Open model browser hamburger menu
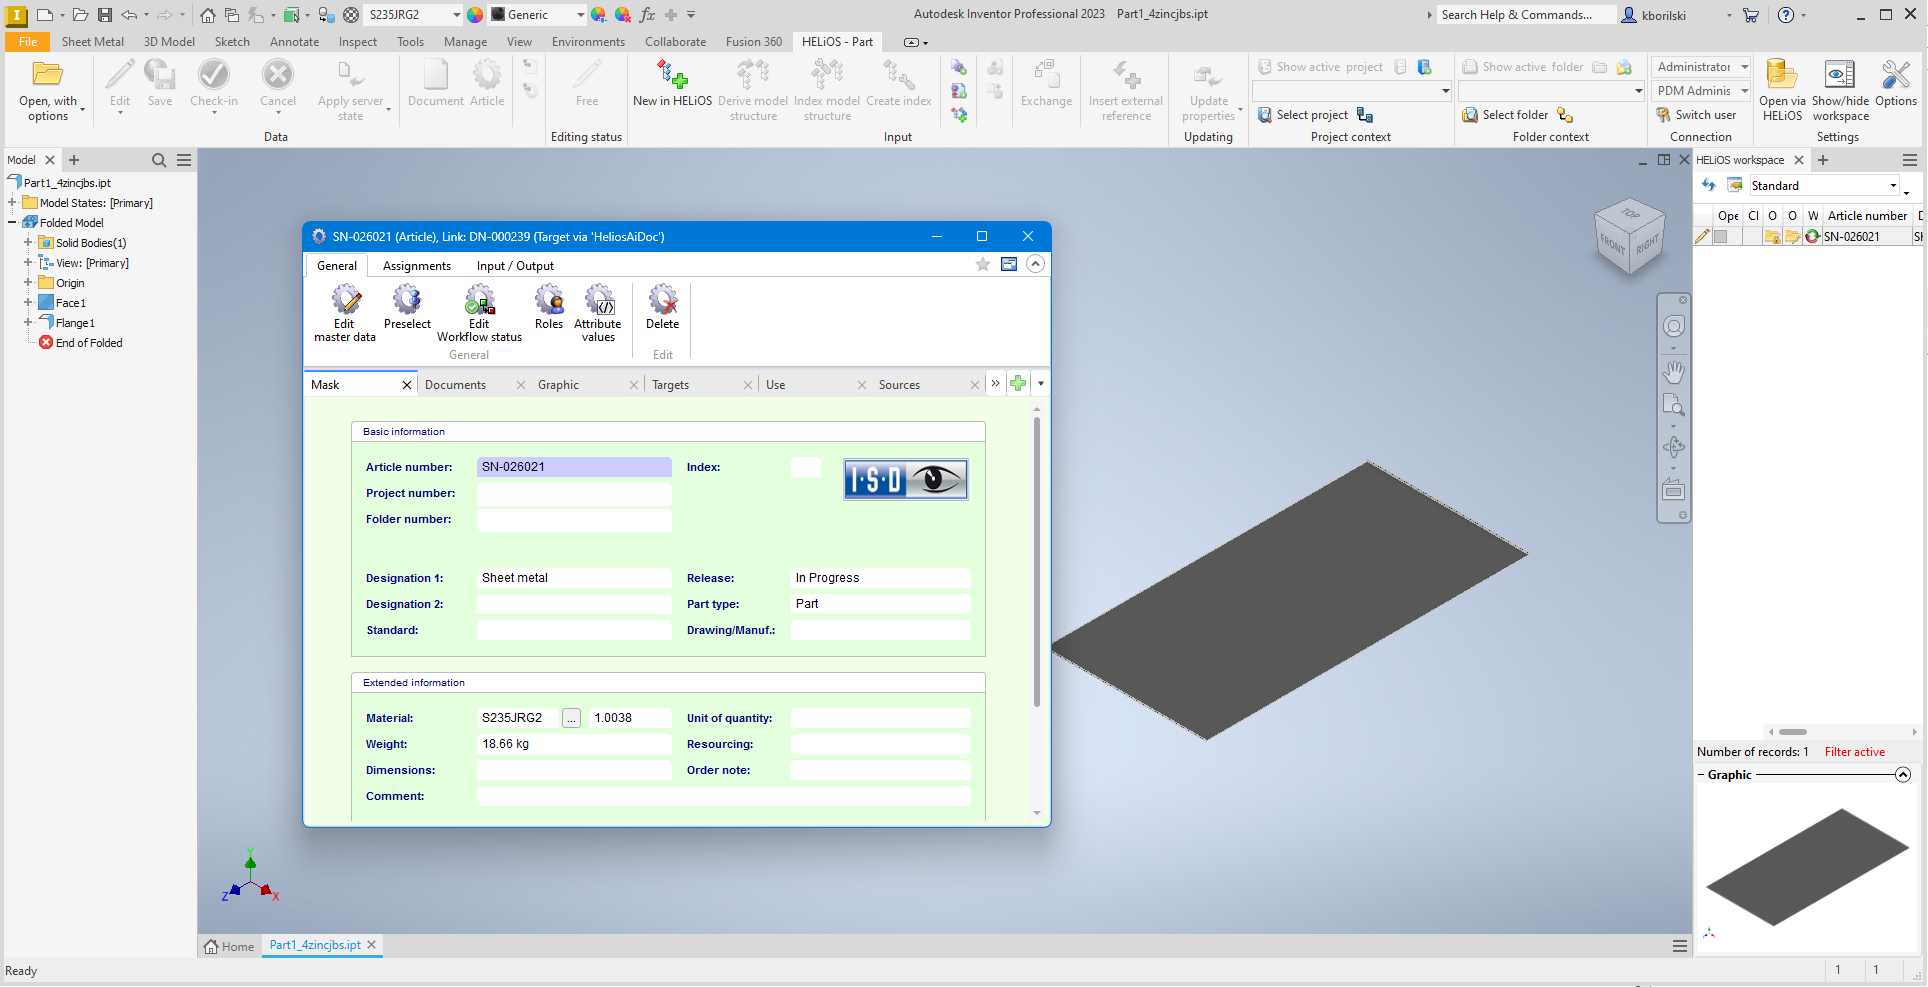Image resolution: width=1928 pixels, height=987 pixels. click(x=184, y=160)
